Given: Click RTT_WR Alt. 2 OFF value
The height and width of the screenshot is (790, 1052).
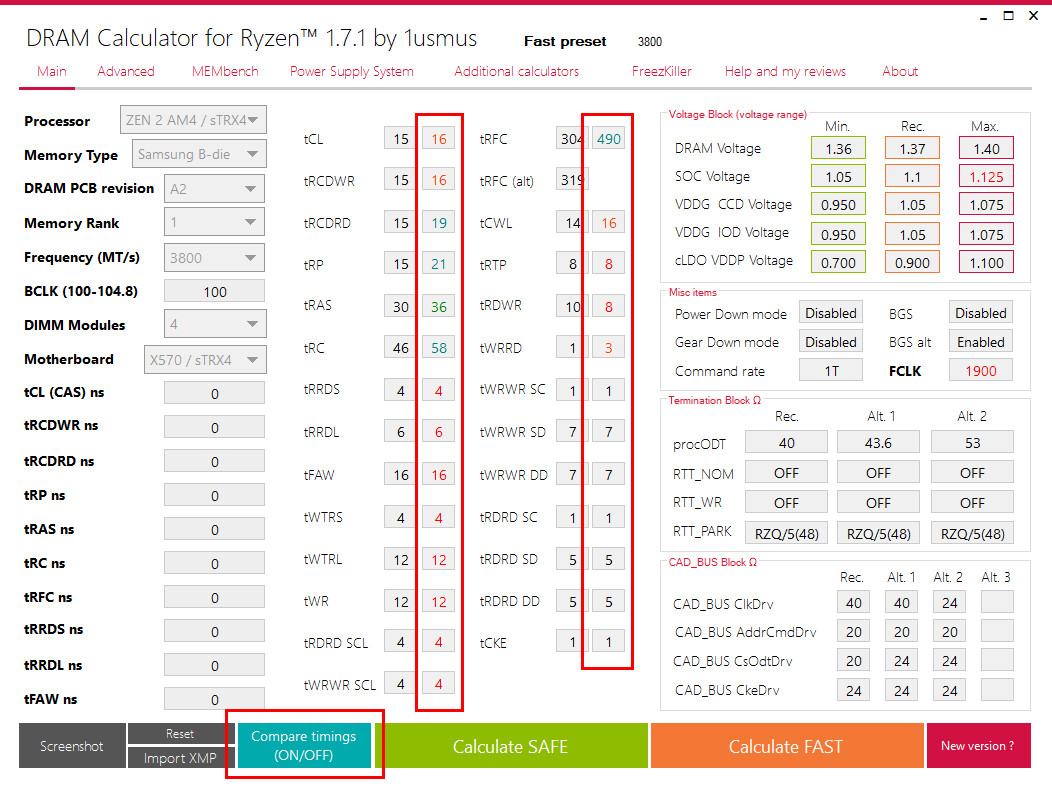Looking at the screenshot, I should tap(972, 503).
